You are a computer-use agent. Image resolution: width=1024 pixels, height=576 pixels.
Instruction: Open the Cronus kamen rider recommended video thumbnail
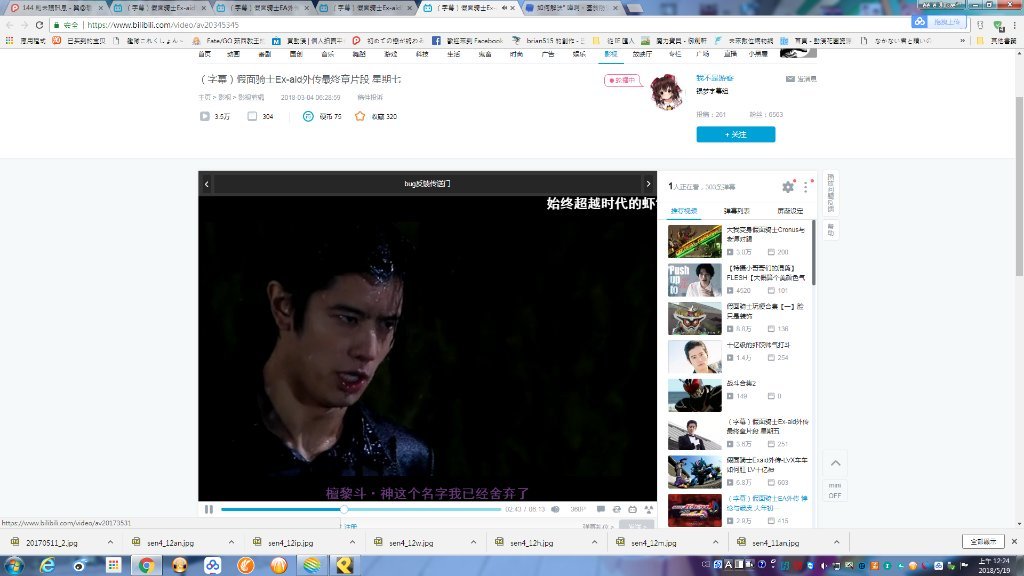(694, 242)
